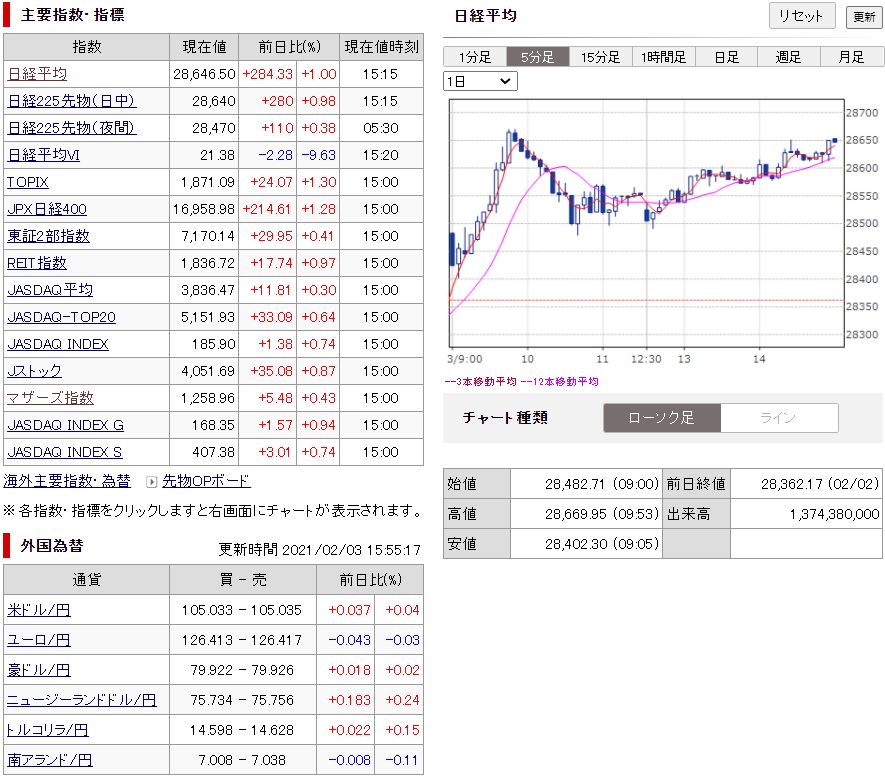Click the リセット chart button
885x777 pixels.
pos(801,16)
